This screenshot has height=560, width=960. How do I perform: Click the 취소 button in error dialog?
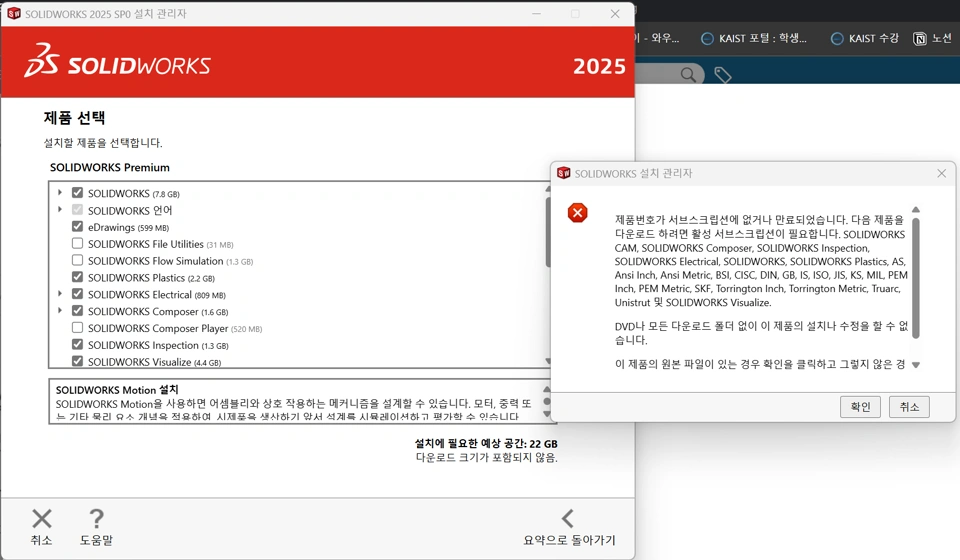[x=909, y=407]
